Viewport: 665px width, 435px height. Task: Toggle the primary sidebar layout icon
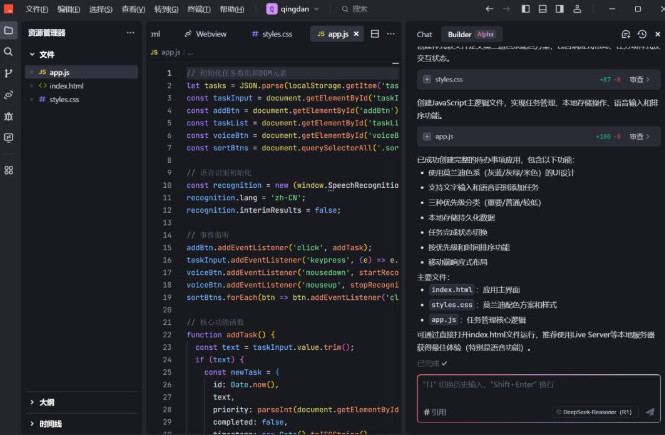click(525, 9)
